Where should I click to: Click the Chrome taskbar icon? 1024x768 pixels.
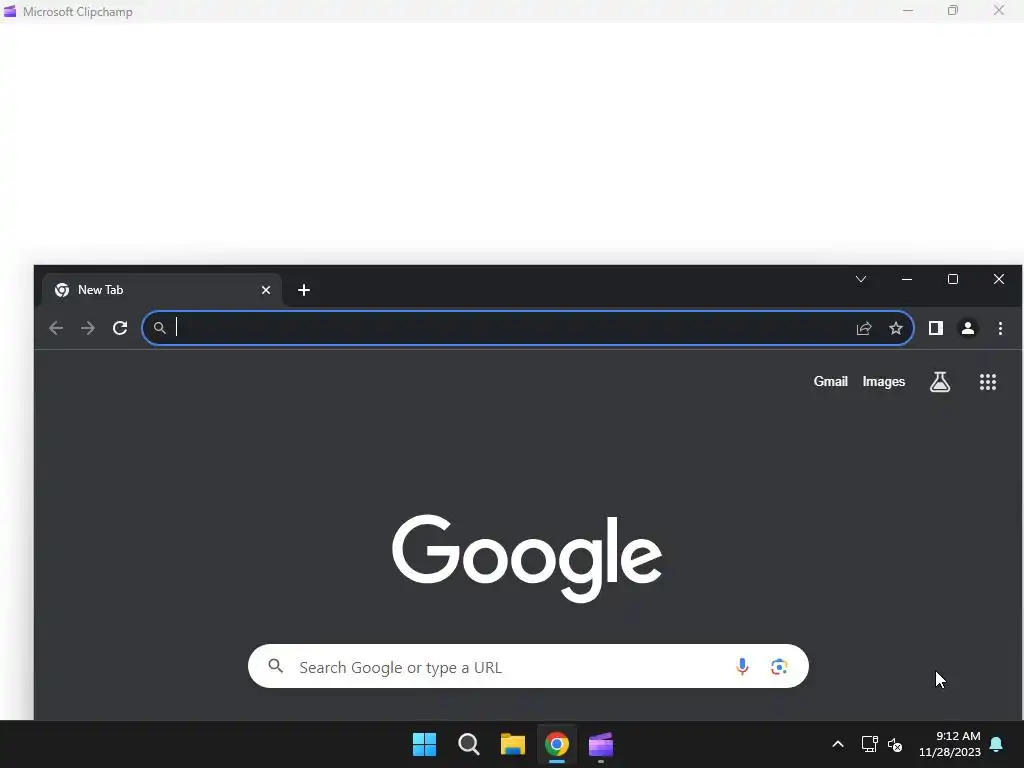click(x=557, y=744)
